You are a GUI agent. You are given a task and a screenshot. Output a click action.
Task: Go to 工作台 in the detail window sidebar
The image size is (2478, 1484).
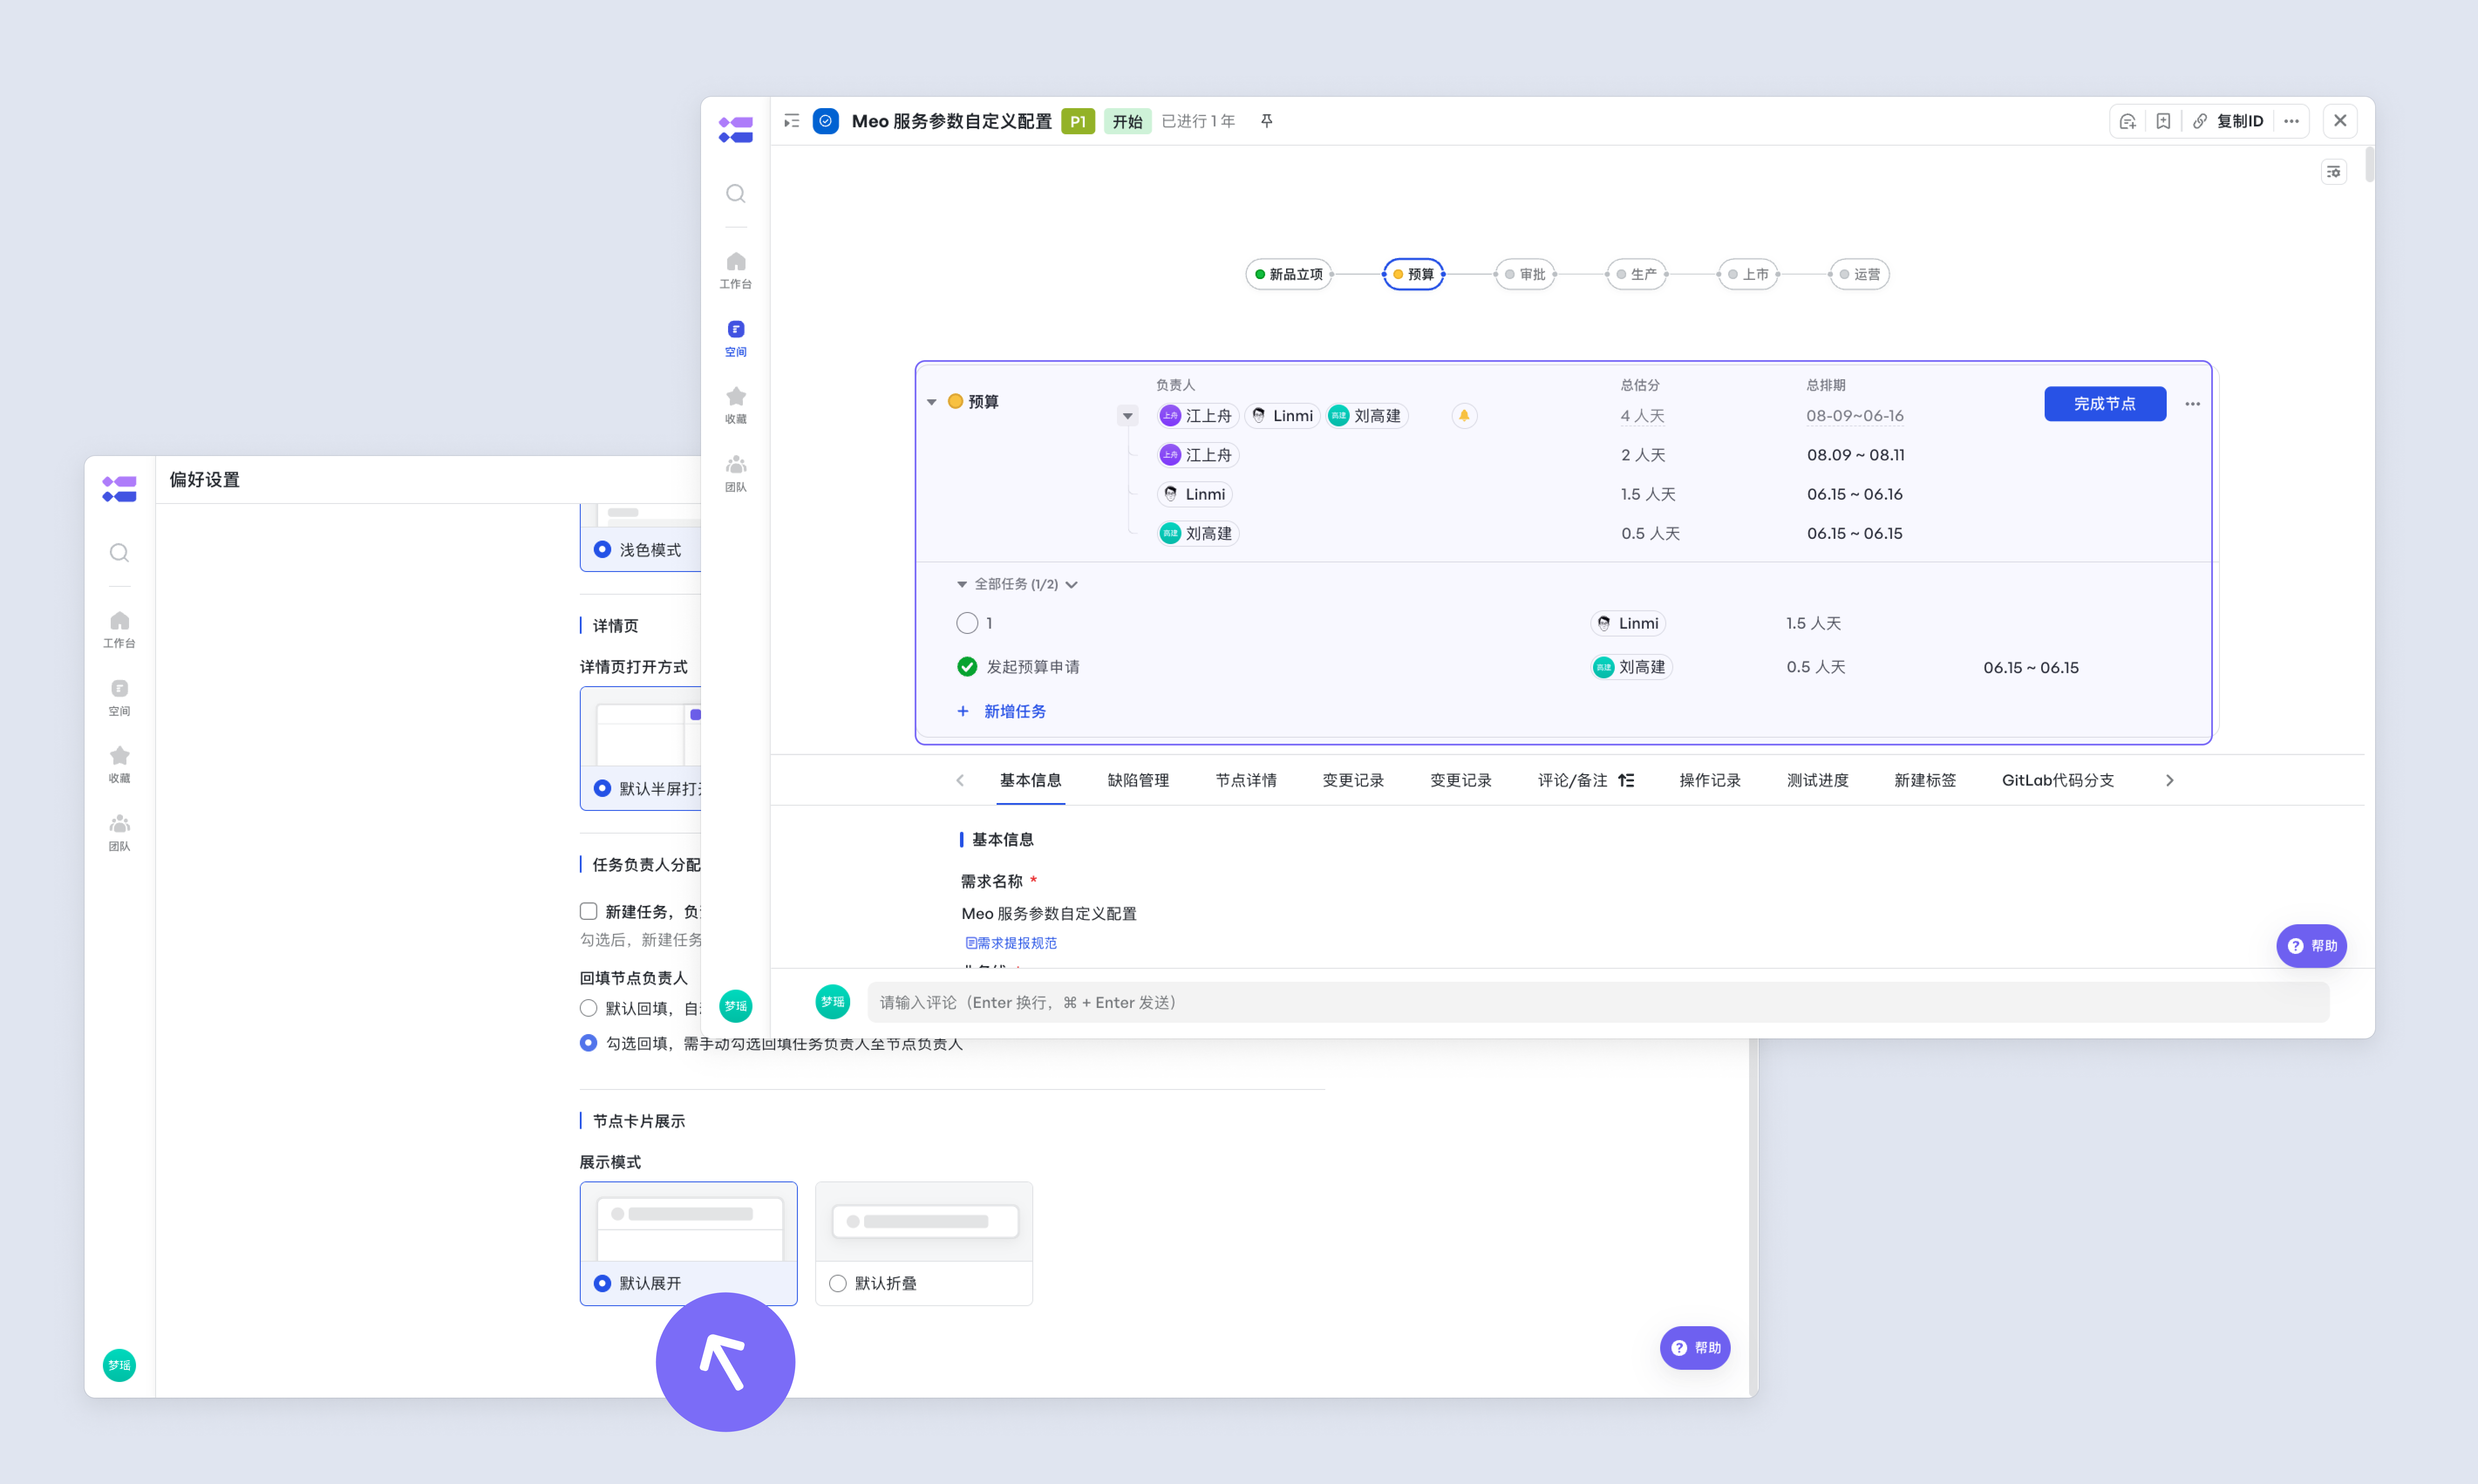click(x=735, y=270)
